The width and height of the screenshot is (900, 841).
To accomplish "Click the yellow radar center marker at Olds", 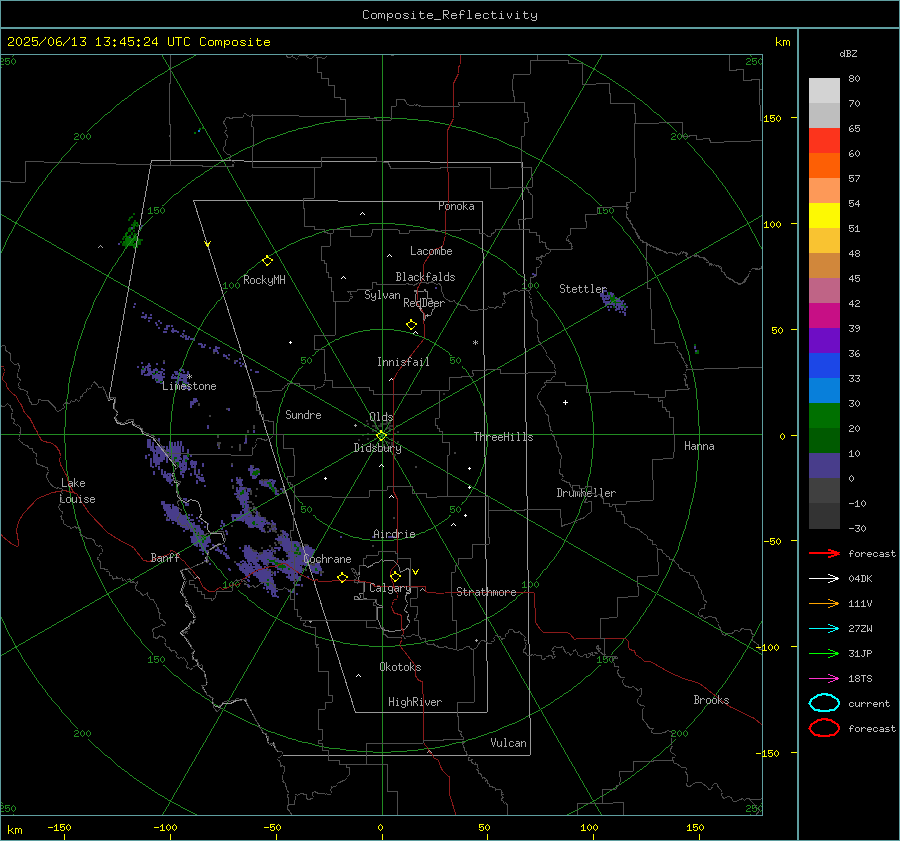I will pyautogui.click(x=381, y=436).
